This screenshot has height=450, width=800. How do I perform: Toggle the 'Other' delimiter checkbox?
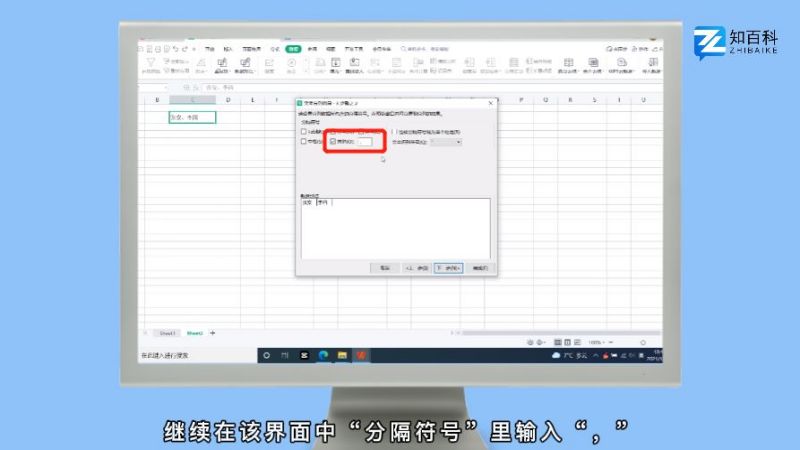click(x=334, y=142)
